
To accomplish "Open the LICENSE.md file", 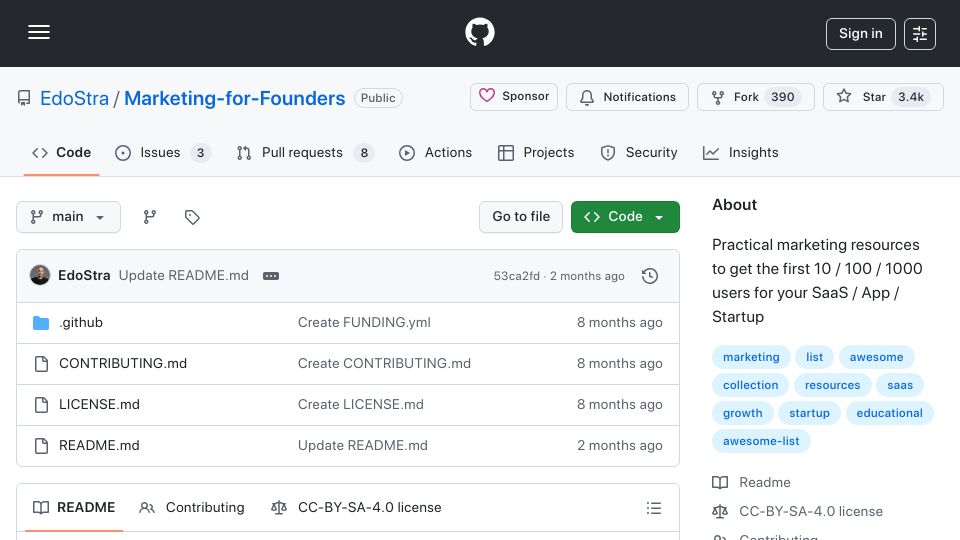I will (99, 405).
